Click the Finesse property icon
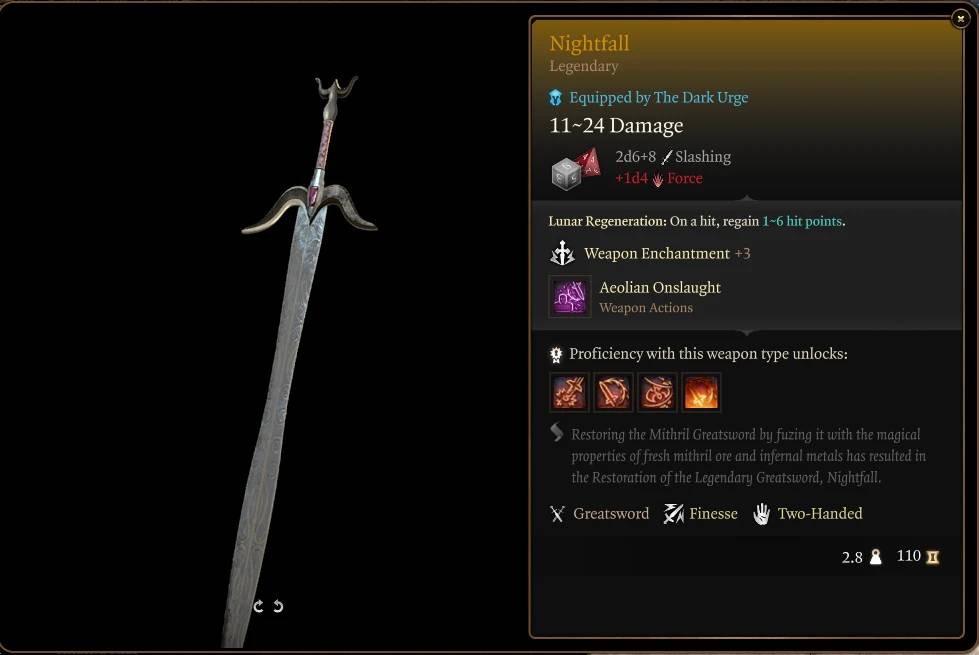The image size is (979, 655). click(x=673, y=514)
